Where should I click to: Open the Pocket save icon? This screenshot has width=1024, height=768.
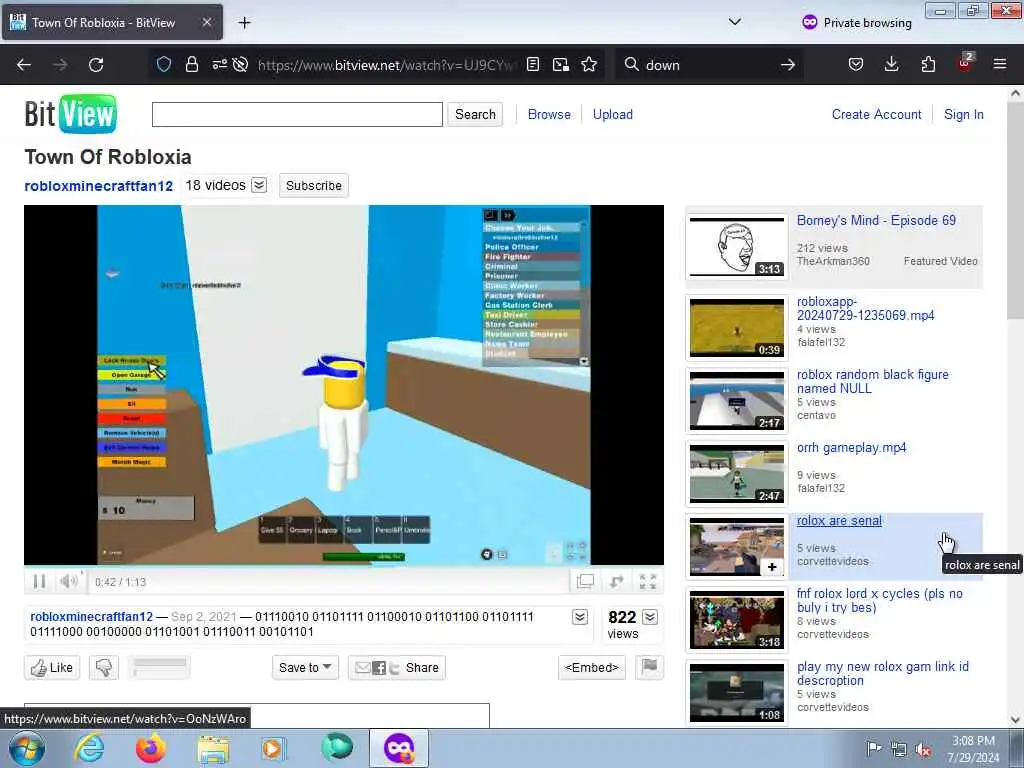click(x=856, y=64)
